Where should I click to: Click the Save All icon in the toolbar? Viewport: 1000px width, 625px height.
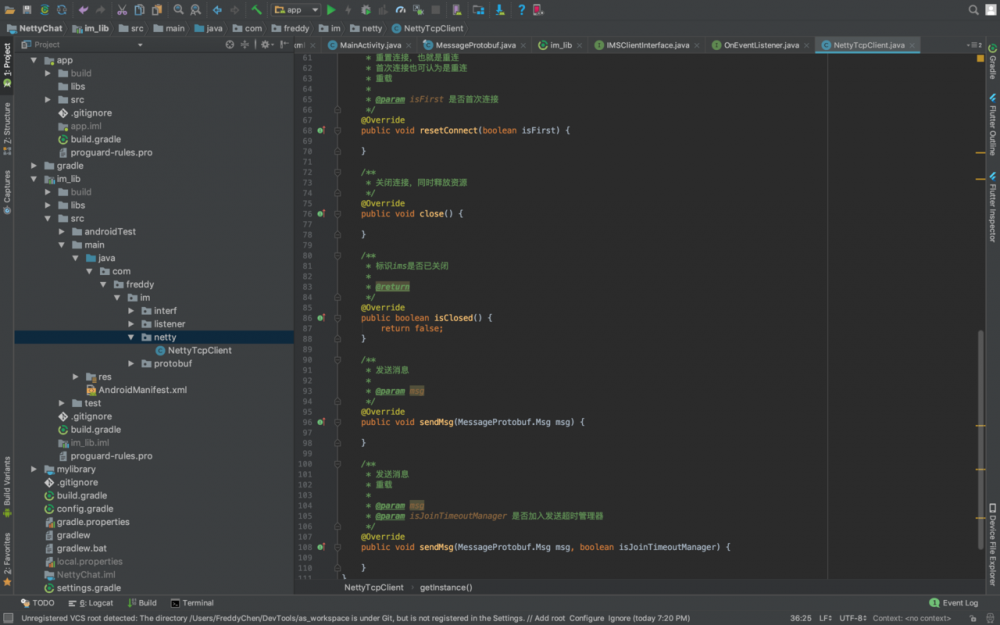(x=25, y=8)
